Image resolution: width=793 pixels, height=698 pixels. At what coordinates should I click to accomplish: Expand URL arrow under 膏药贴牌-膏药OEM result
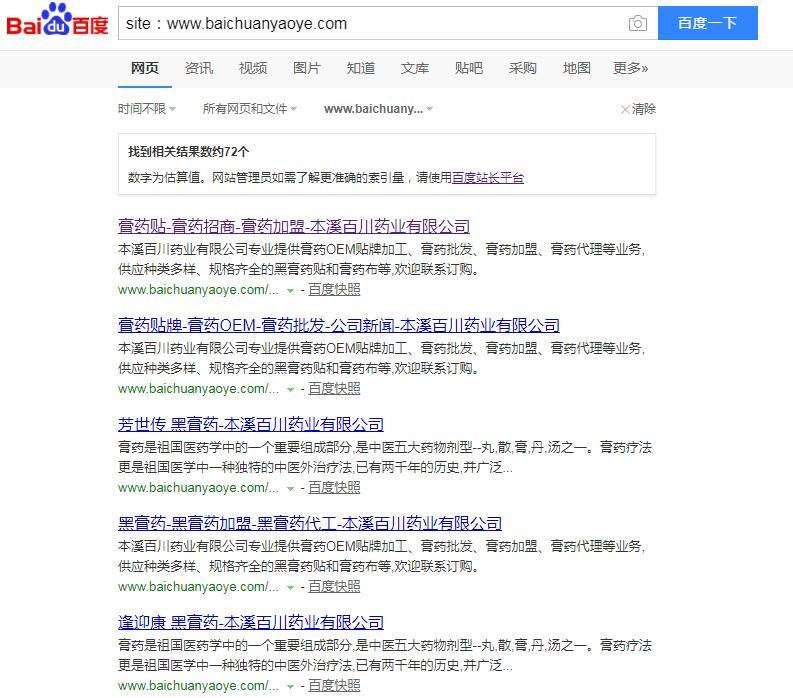290,390
